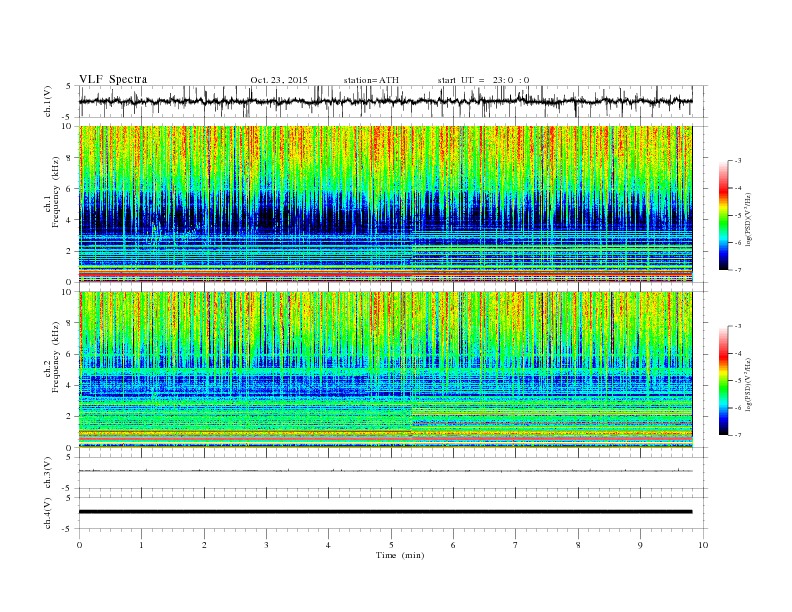This screenshot has height=612, width=792.
Task: Click the ch.4 thick black trace
Action: pos(386,512)
